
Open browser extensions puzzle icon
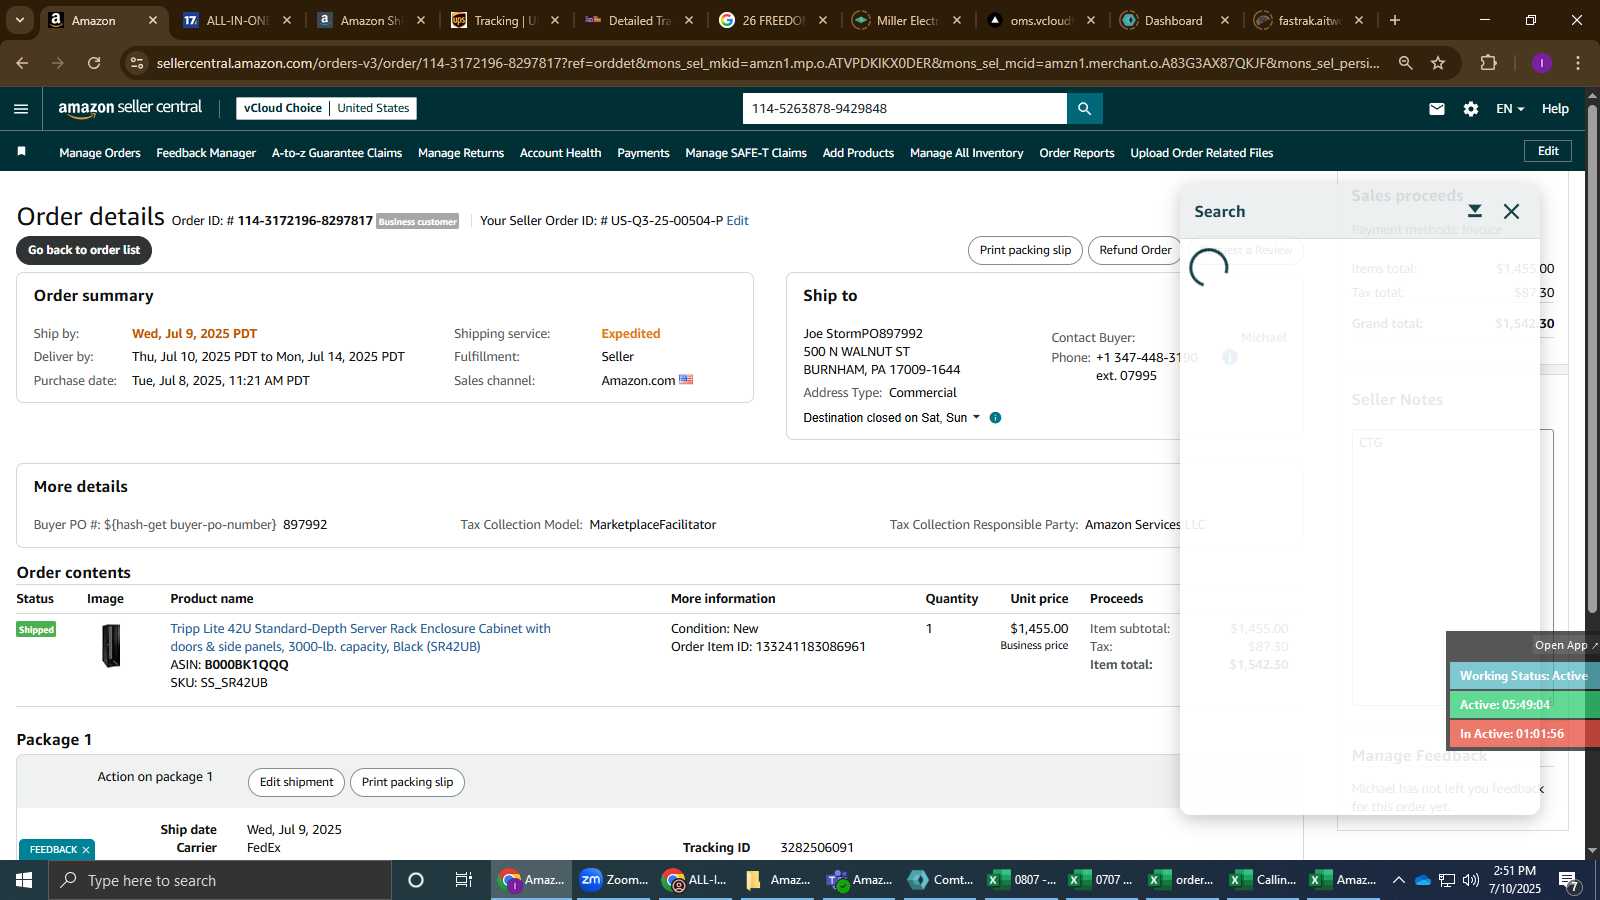(x=1488, y=63)
